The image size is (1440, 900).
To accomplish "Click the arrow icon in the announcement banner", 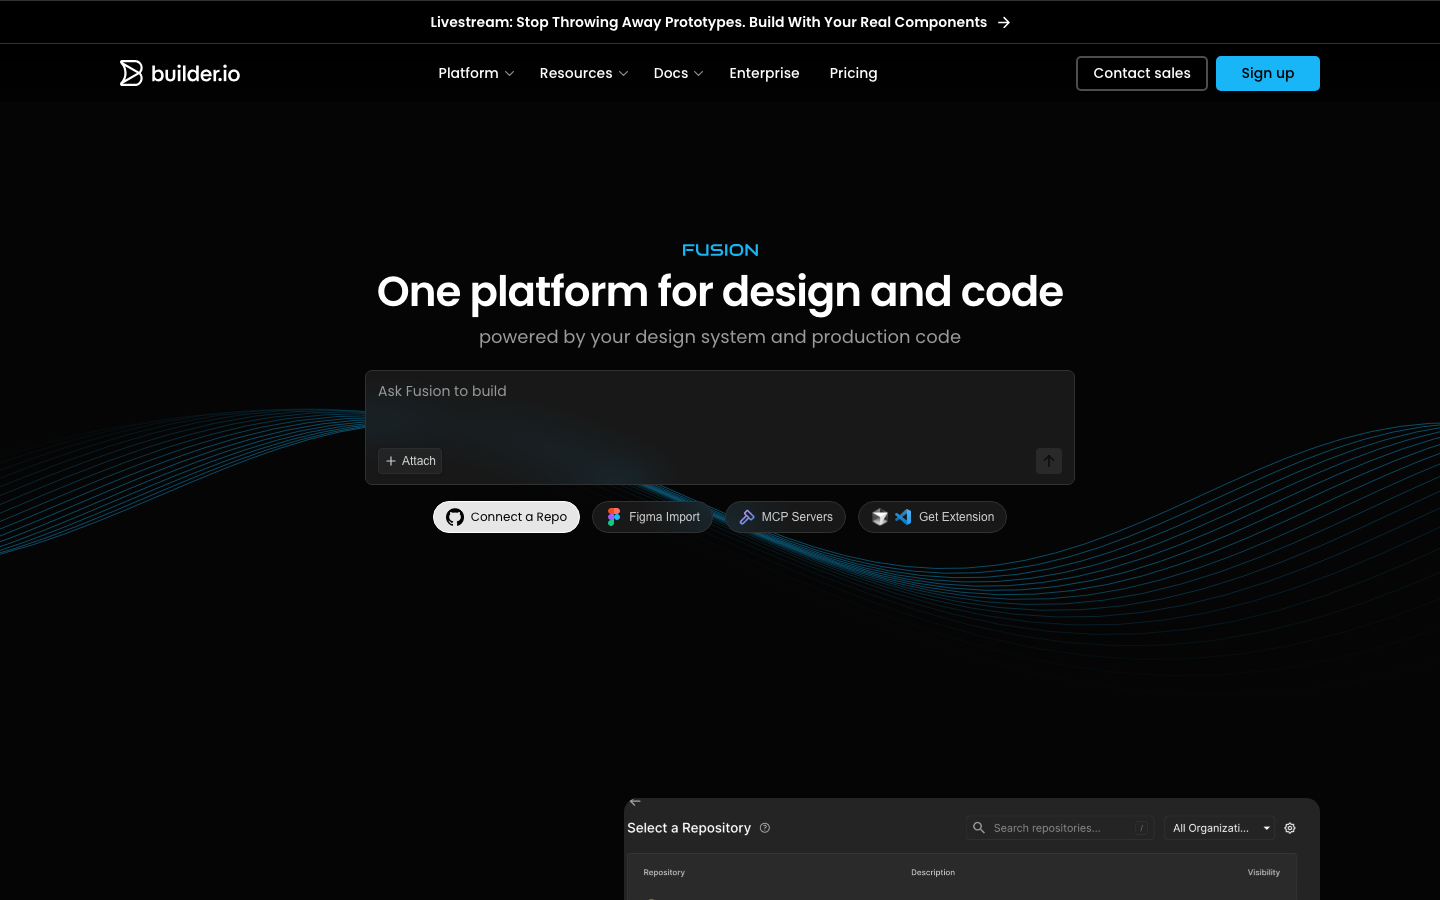I will click(x=1004, y=22).
